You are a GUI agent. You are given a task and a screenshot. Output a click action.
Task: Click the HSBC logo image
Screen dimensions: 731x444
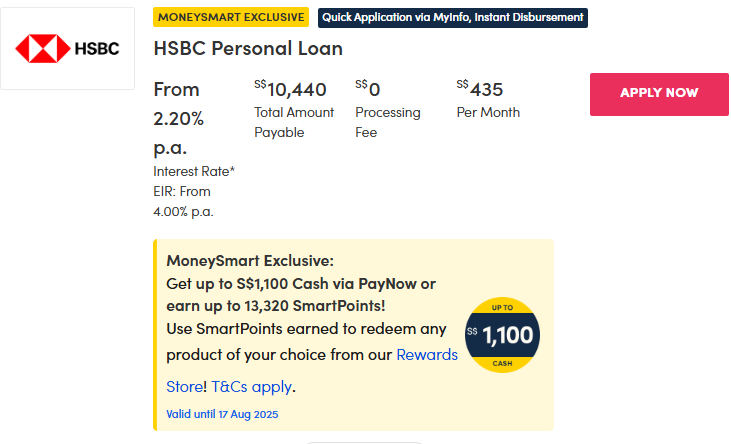pyautogui.click(x=67, y=49)
